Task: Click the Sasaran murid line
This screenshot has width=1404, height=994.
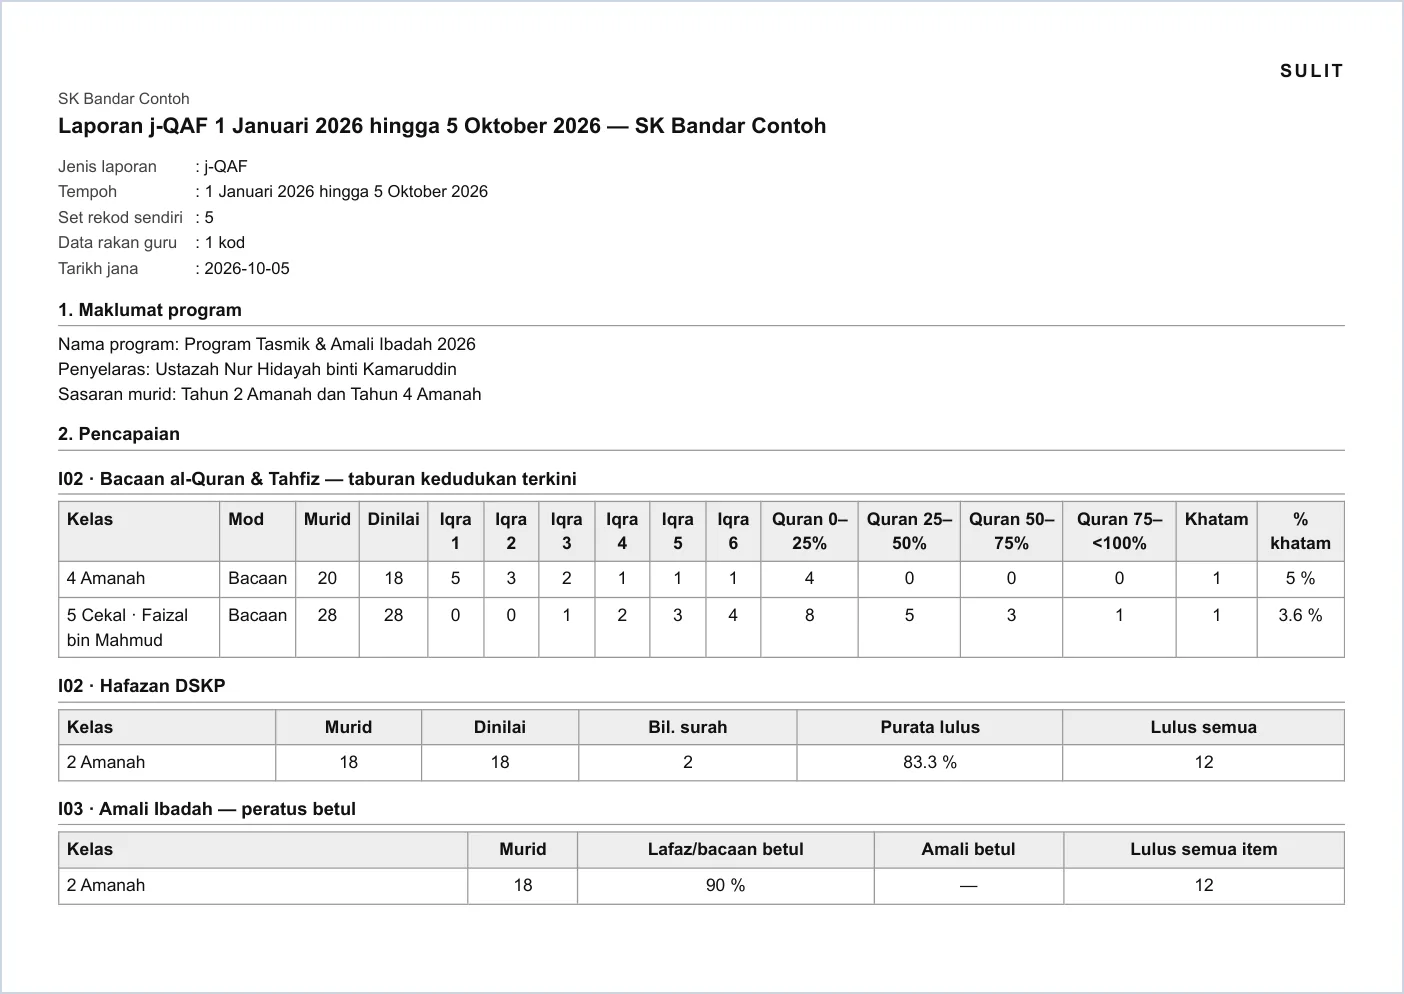Action: [270, 394]
